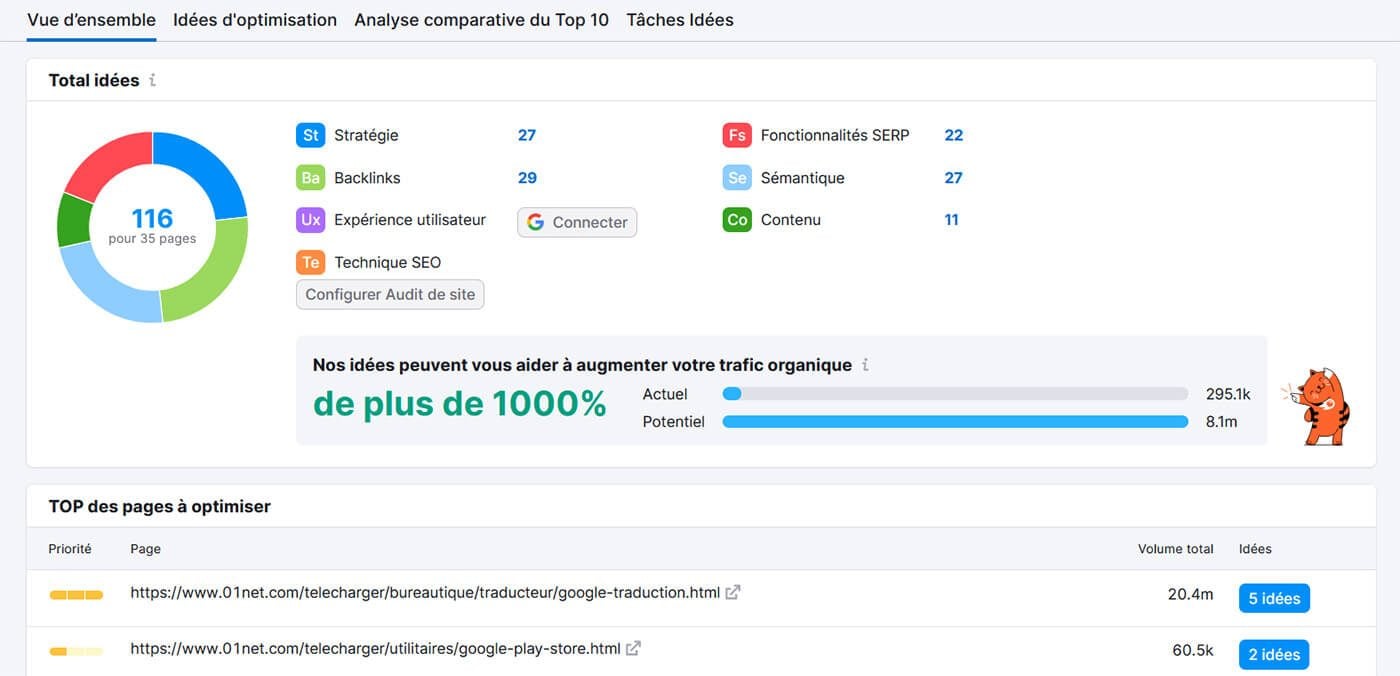Click the 60.5k volume value

(1193, 650)
